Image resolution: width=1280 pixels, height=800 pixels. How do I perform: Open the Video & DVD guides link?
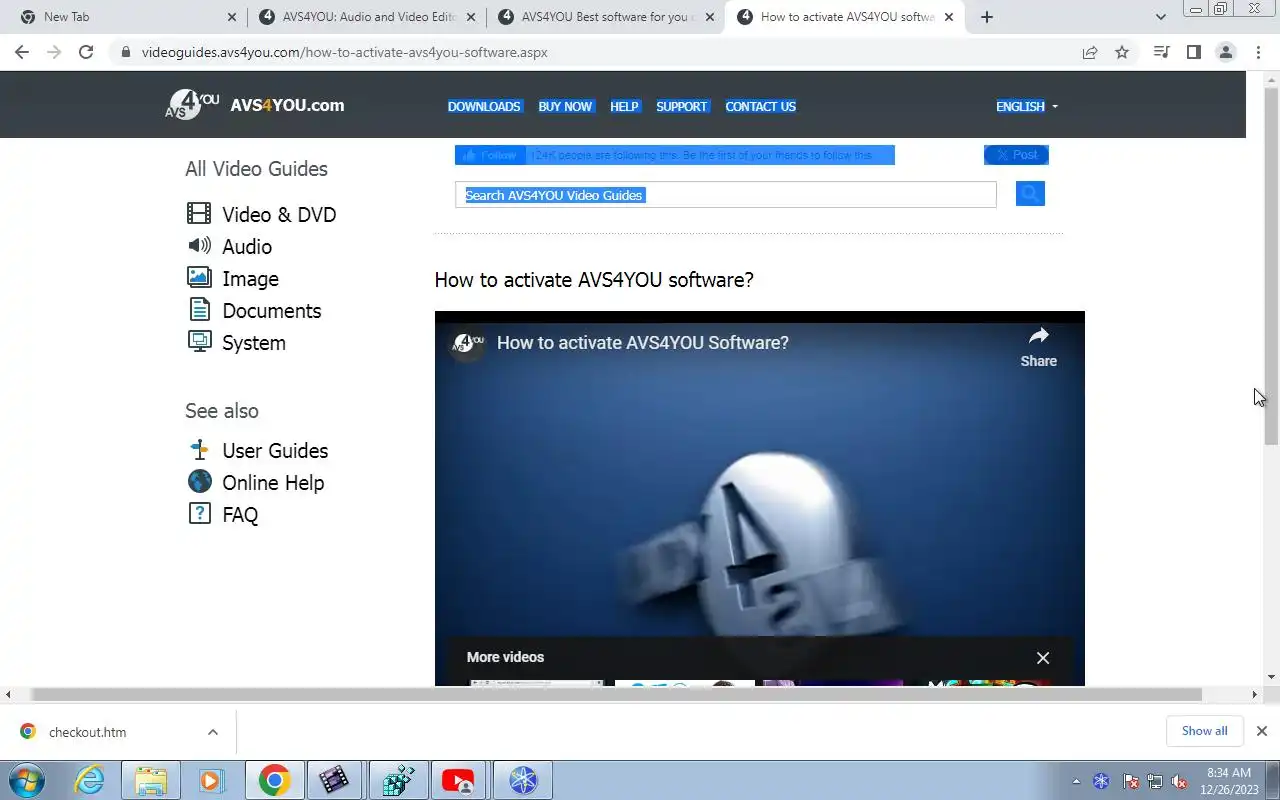pyautogui.click(x=279, y=214)
